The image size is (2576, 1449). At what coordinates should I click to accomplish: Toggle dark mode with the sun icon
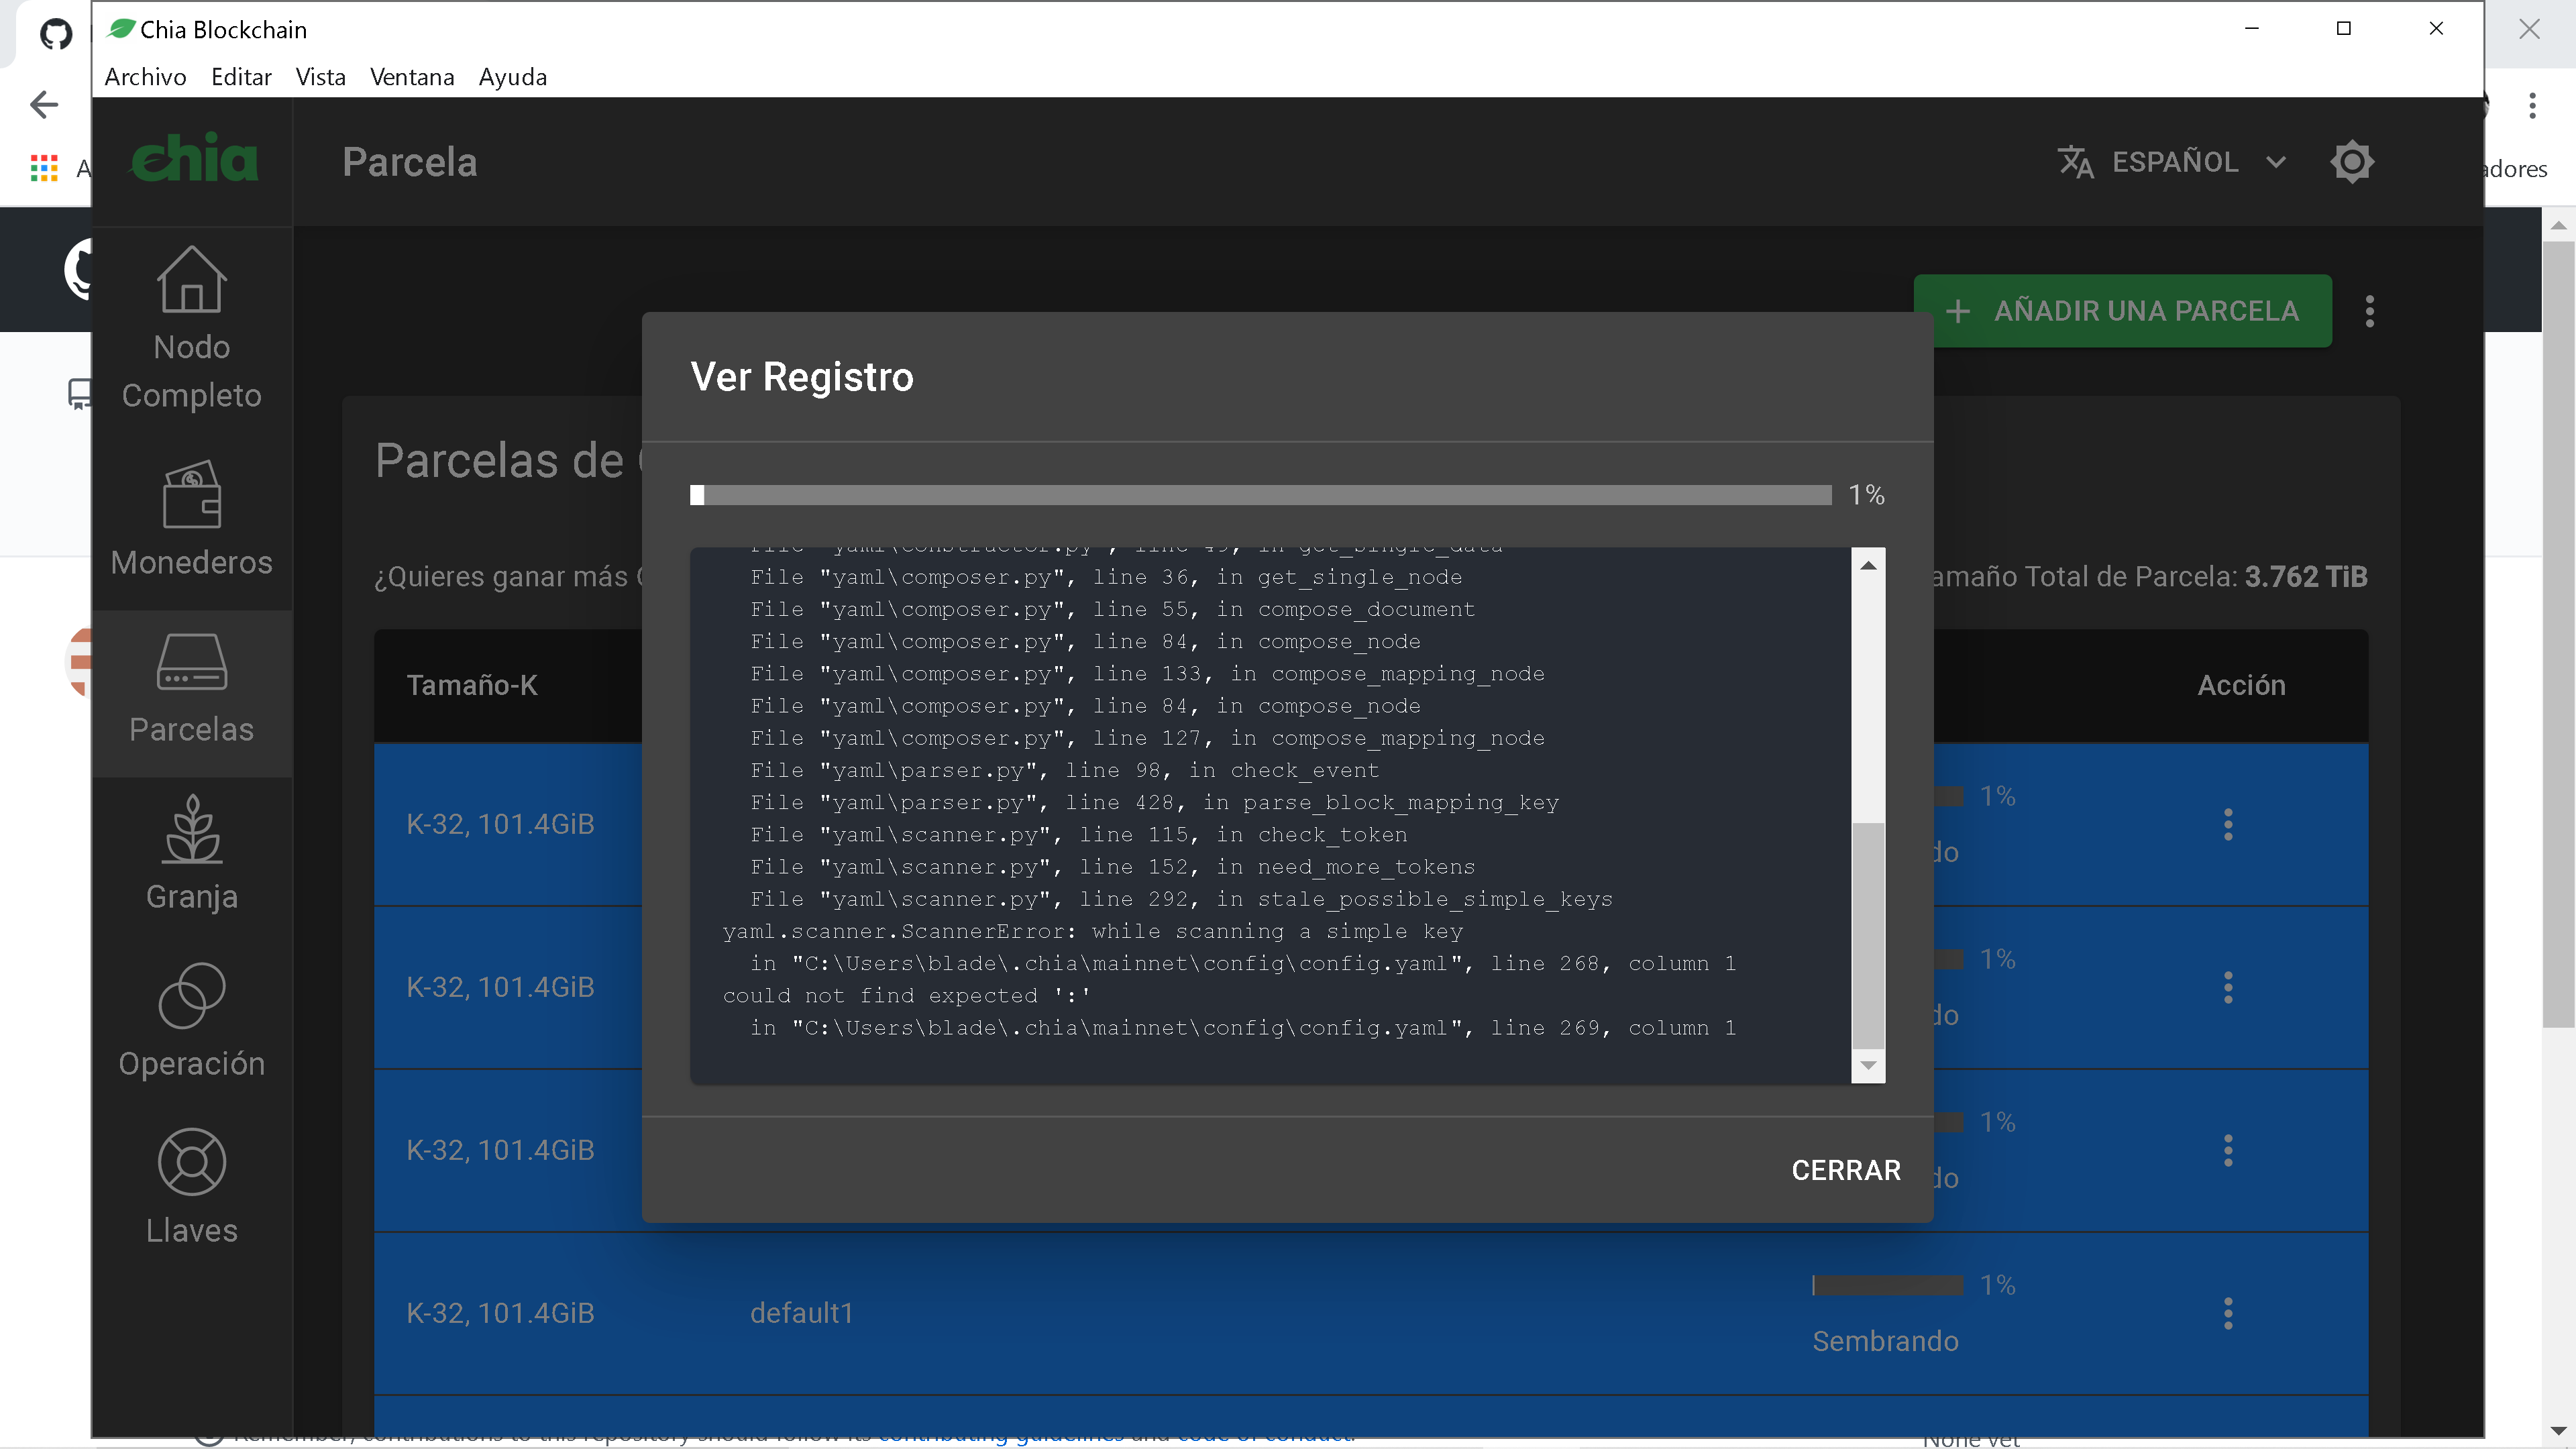[2351, 162]
